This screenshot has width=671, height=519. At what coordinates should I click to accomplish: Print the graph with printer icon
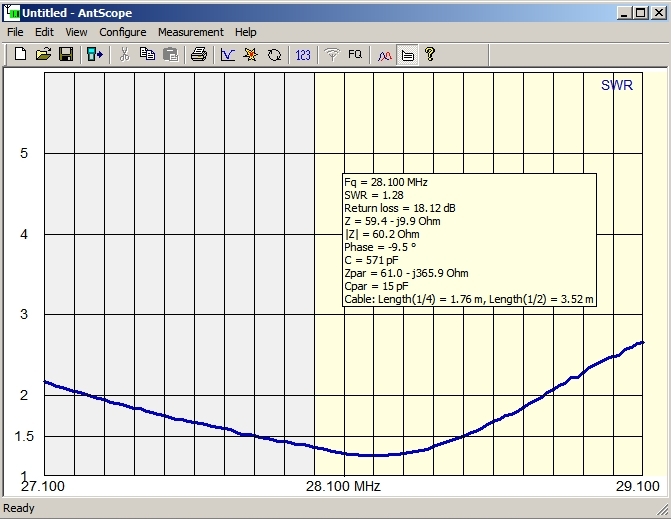(199, 54)
